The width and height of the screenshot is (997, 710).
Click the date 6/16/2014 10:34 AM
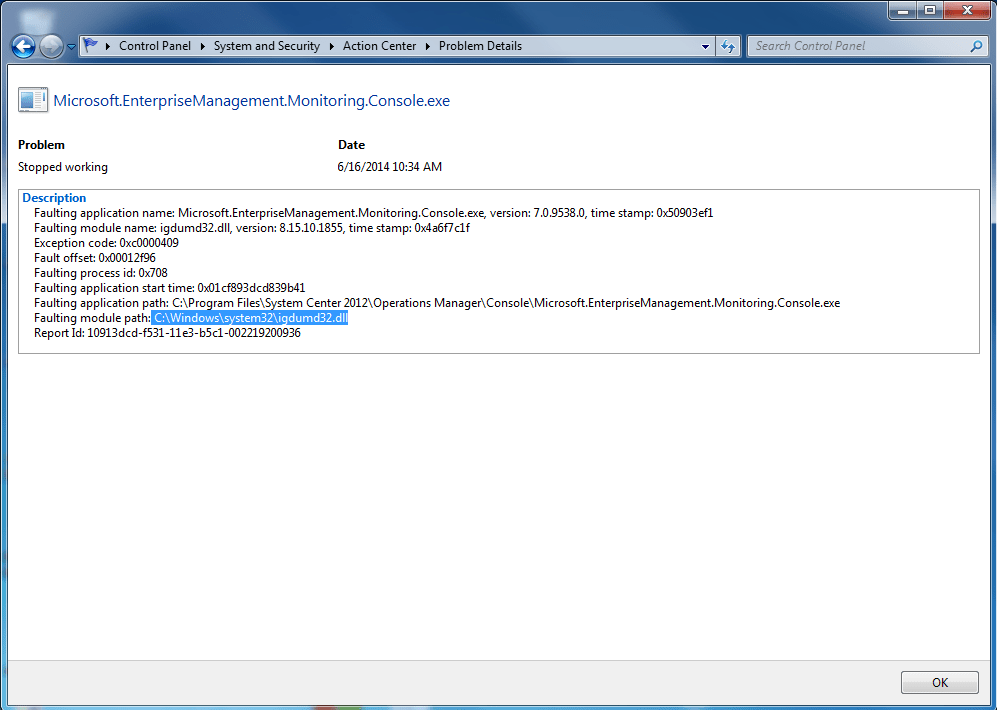click(x=389, y=167)
